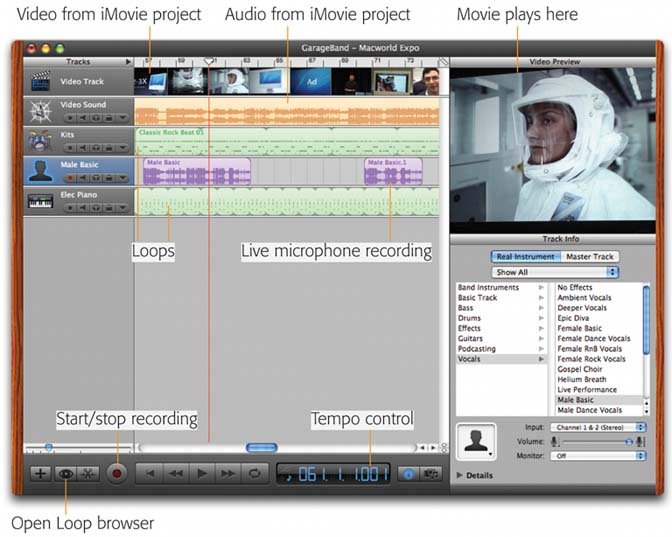Screen dimensions: 672x537
Task: Click the Track Info recording volume slider
Action: 596,441
